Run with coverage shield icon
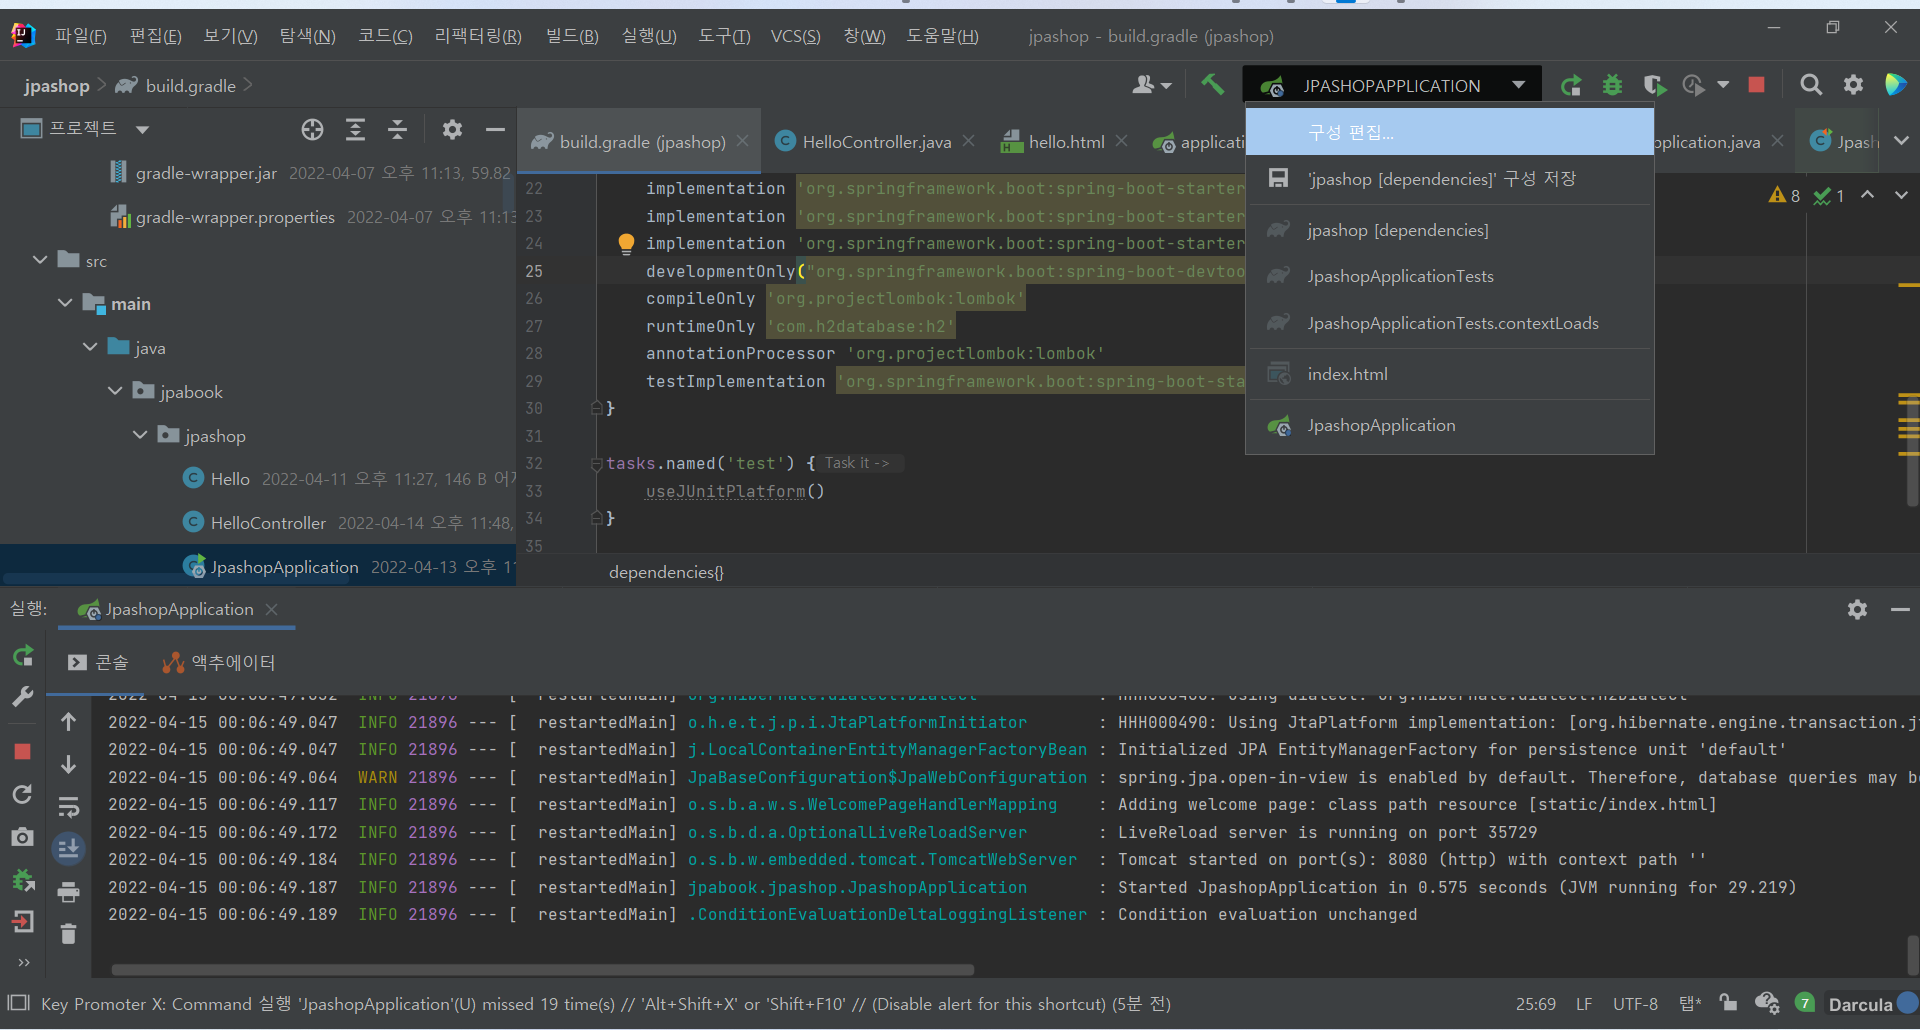This screenshot has width=1920, height=1030. coord(1654,85)
